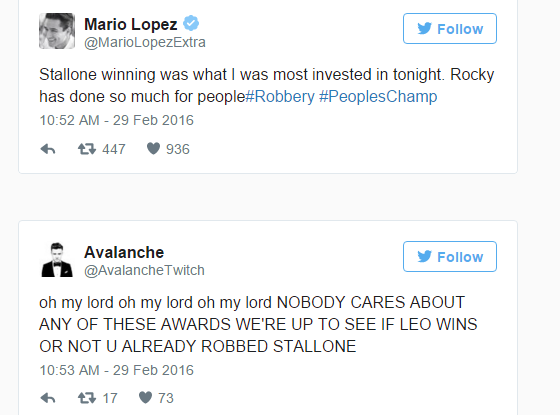Viewport: 560px width, 415px height.
Task: Reply to Avalanche's tweet
Action: [x=48, y=398]
